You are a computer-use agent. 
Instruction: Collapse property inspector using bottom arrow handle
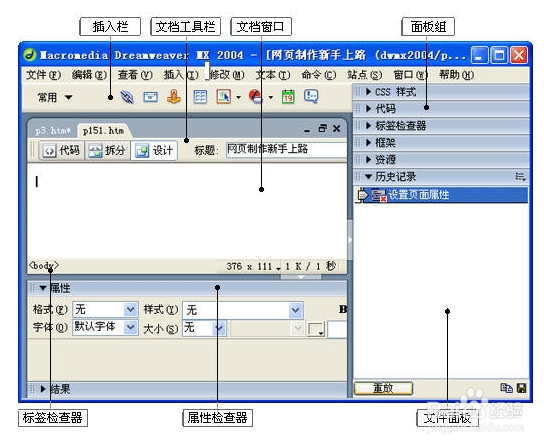[301, 277]
